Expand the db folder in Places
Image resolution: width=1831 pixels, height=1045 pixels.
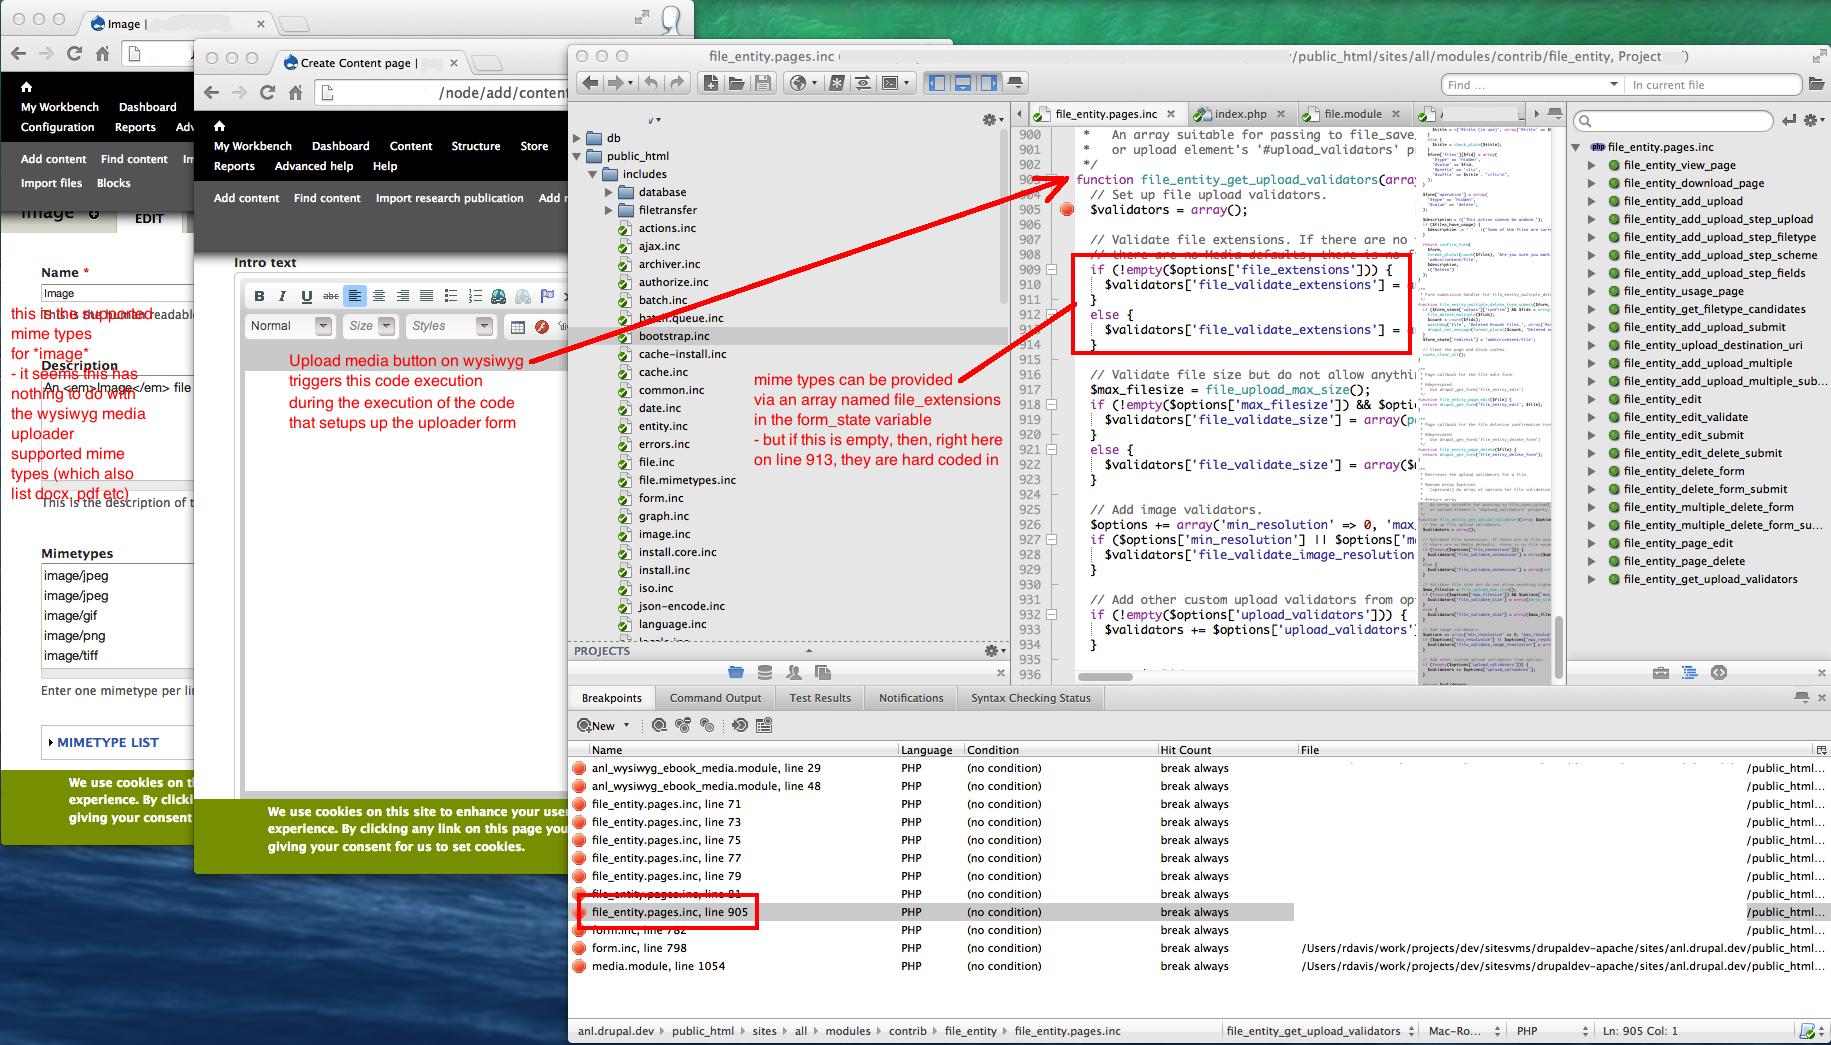coord(577,138)
